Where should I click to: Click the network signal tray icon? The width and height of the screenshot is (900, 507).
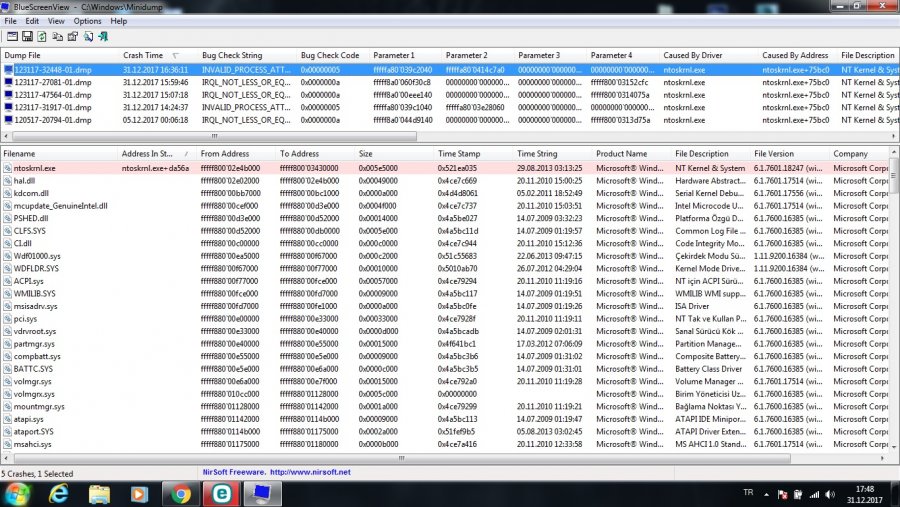point(814,494)
